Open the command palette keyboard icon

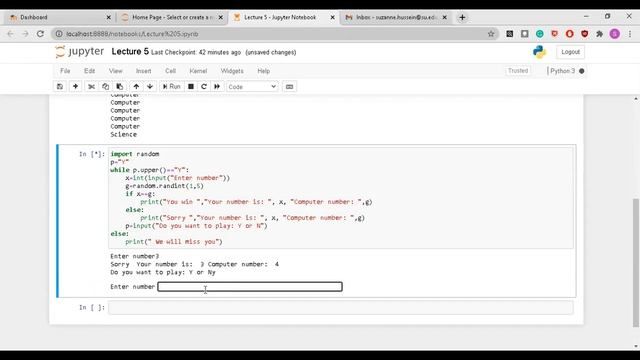point(289,87)
